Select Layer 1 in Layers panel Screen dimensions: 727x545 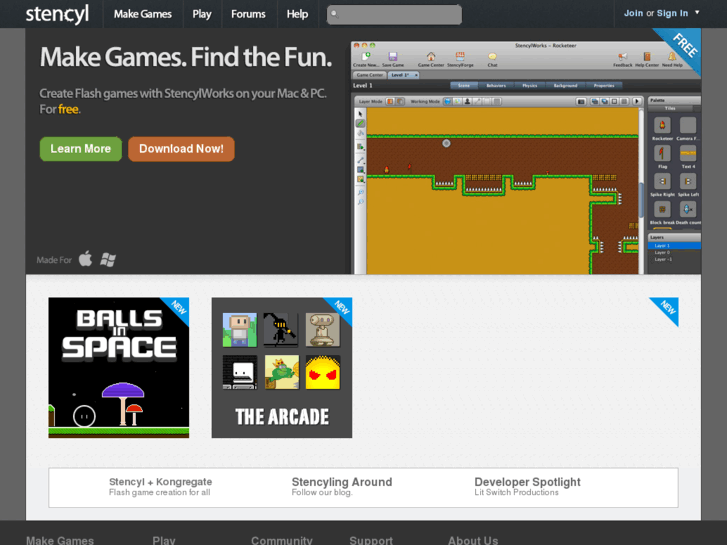(x=674, y=245)
